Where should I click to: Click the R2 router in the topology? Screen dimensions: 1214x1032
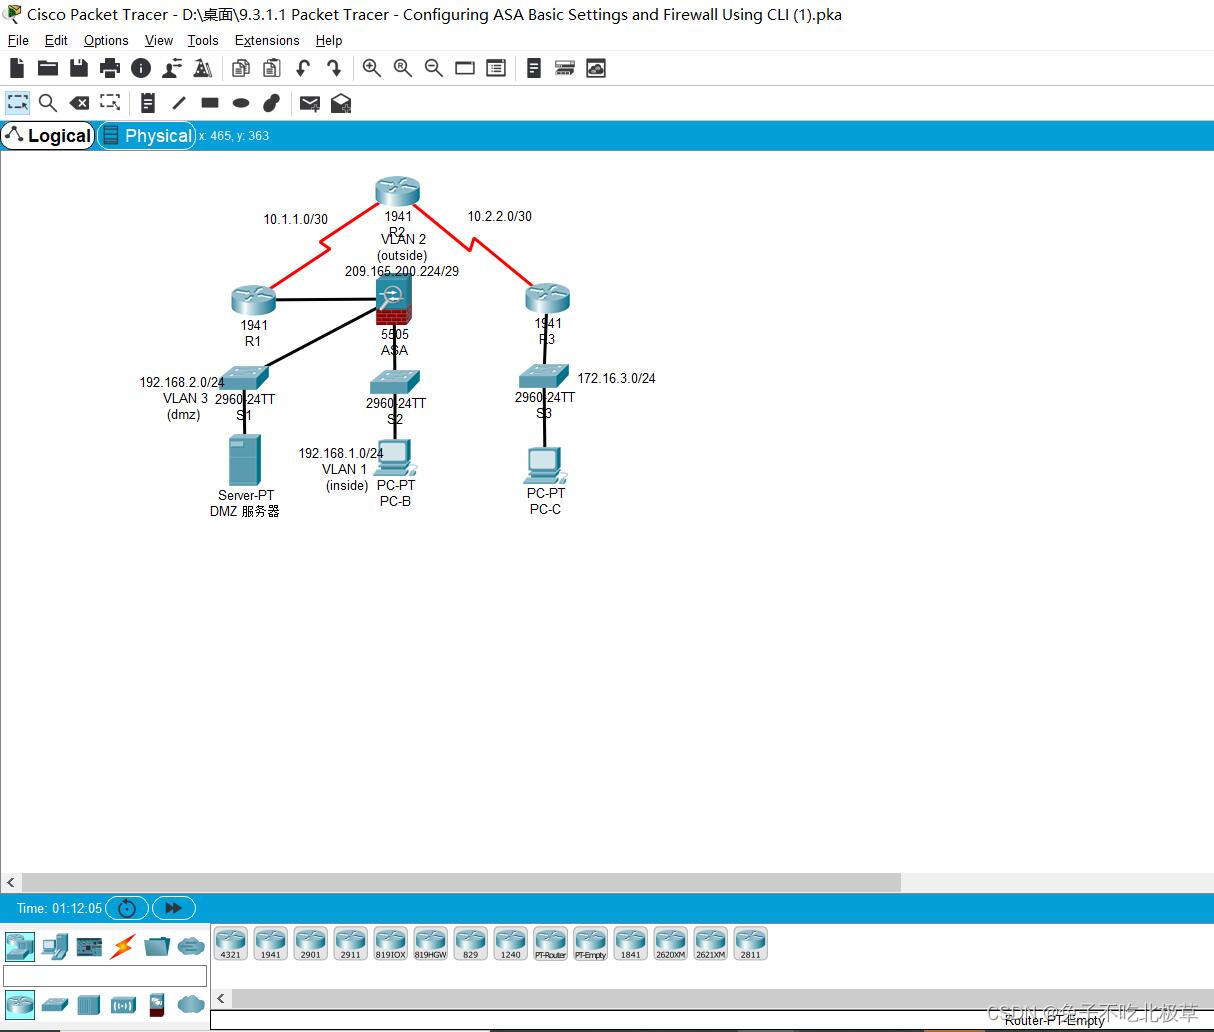coord(397,191)
